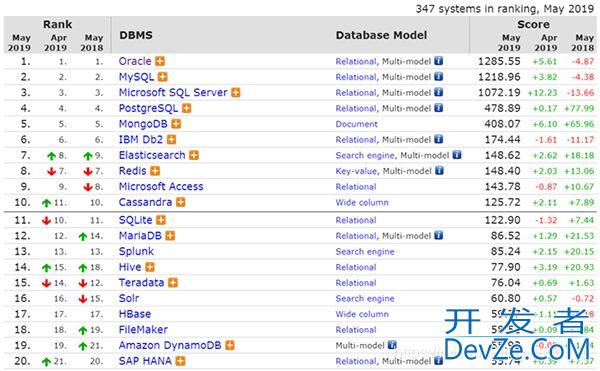Screen dimensions: 600x371
Task: Click the PostgreSQL score 478.89
Action: pyautogui.click(x=502, y=108)
